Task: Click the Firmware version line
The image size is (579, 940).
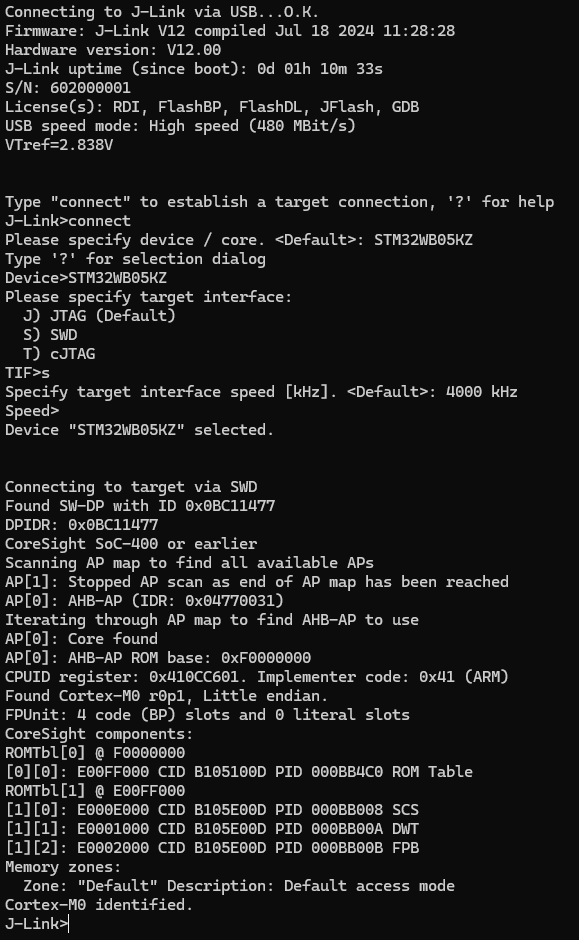Action: [230, 31]
